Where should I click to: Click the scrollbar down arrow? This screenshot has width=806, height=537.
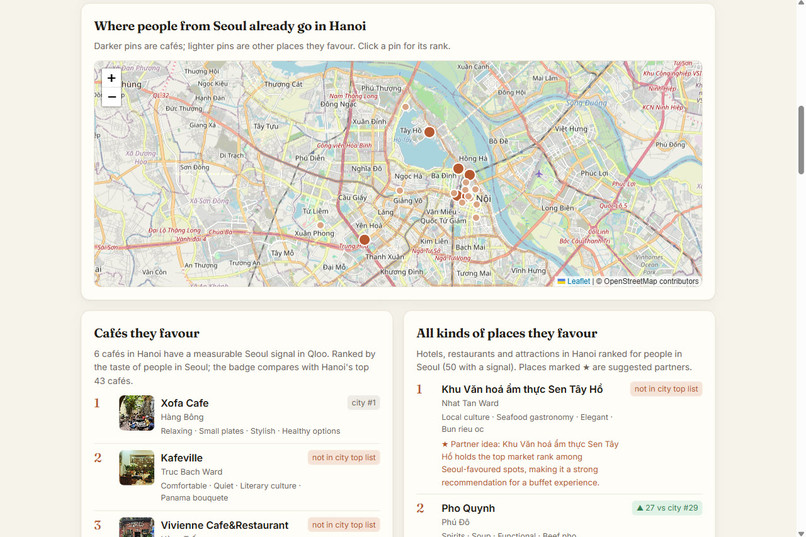(801, 533)
